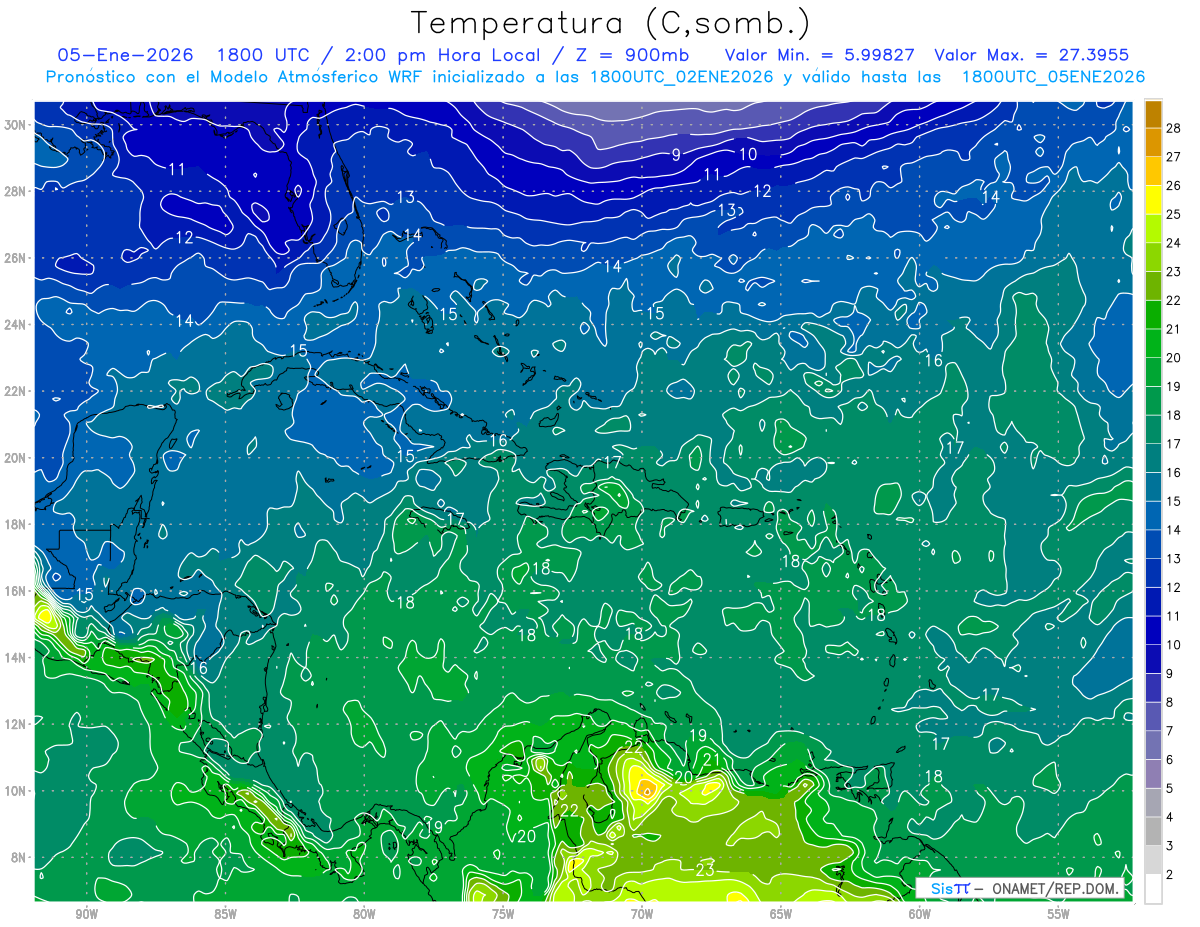The height and width of the screenshot is (927, 1200).
Task: Click the 90W longitude axis label
Action: coord(86,914)
